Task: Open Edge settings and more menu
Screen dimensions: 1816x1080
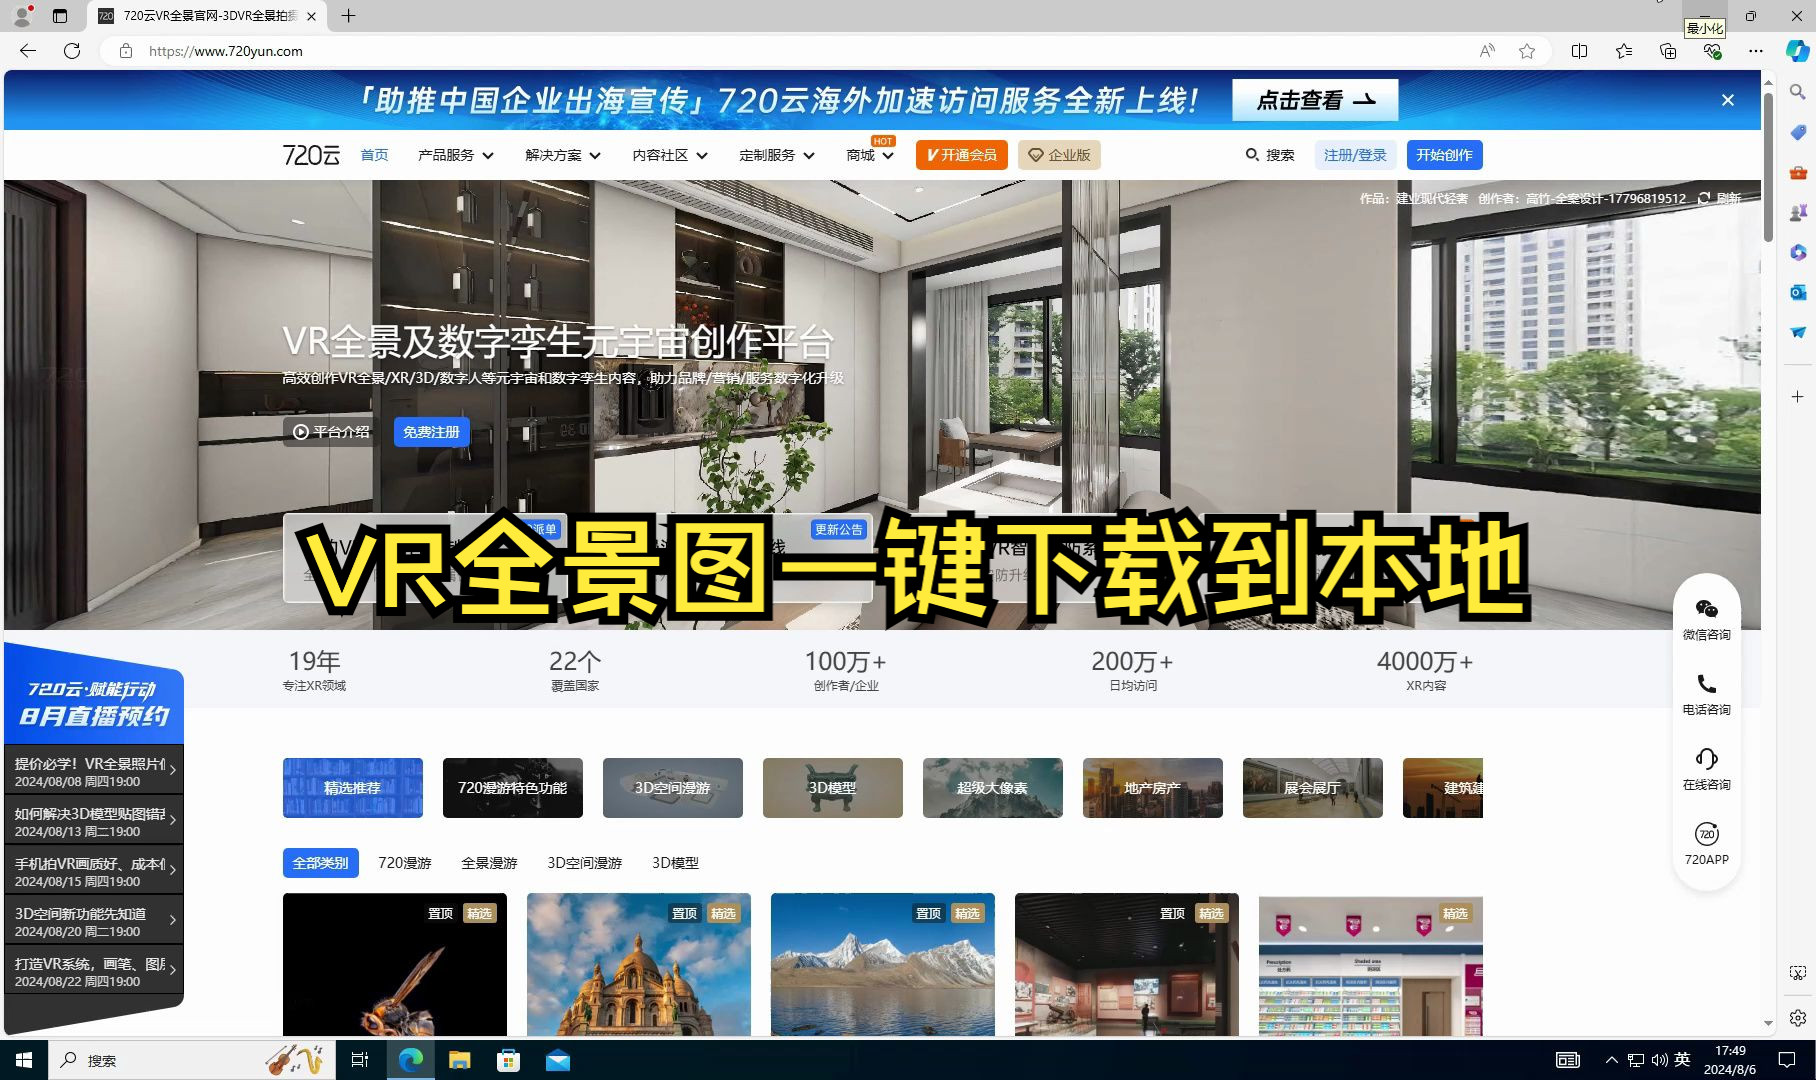Action: click(x=1755, y=51)
